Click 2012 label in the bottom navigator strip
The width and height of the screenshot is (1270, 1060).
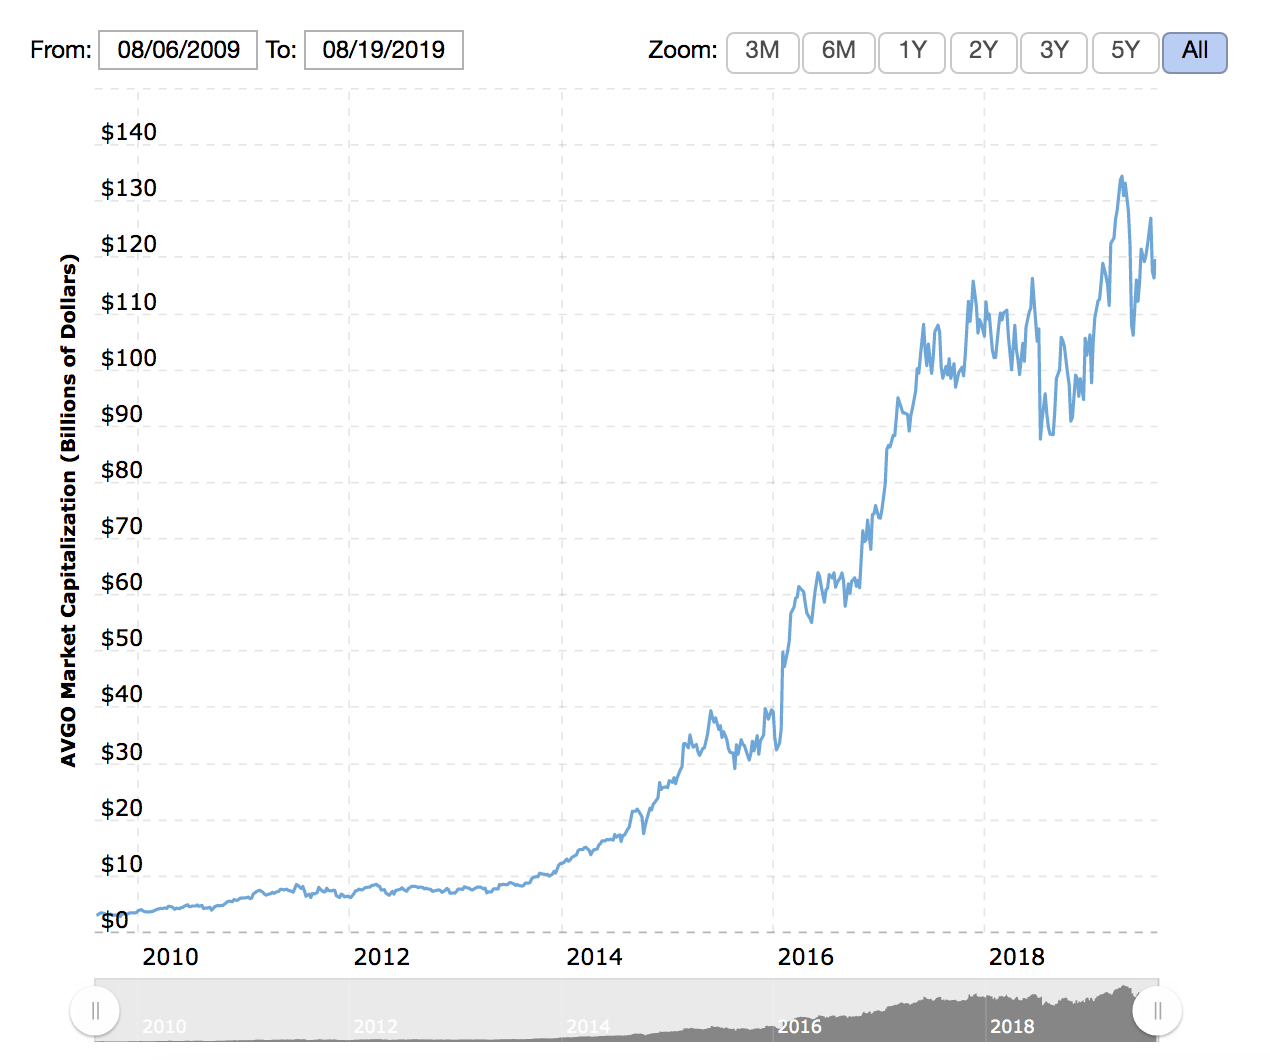375,1027
